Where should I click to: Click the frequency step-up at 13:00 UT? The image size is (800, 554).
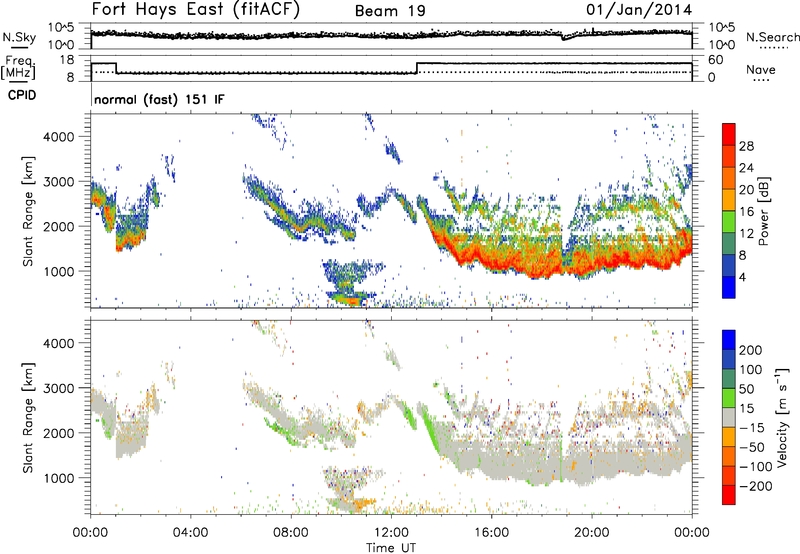[x=417, y=68]
